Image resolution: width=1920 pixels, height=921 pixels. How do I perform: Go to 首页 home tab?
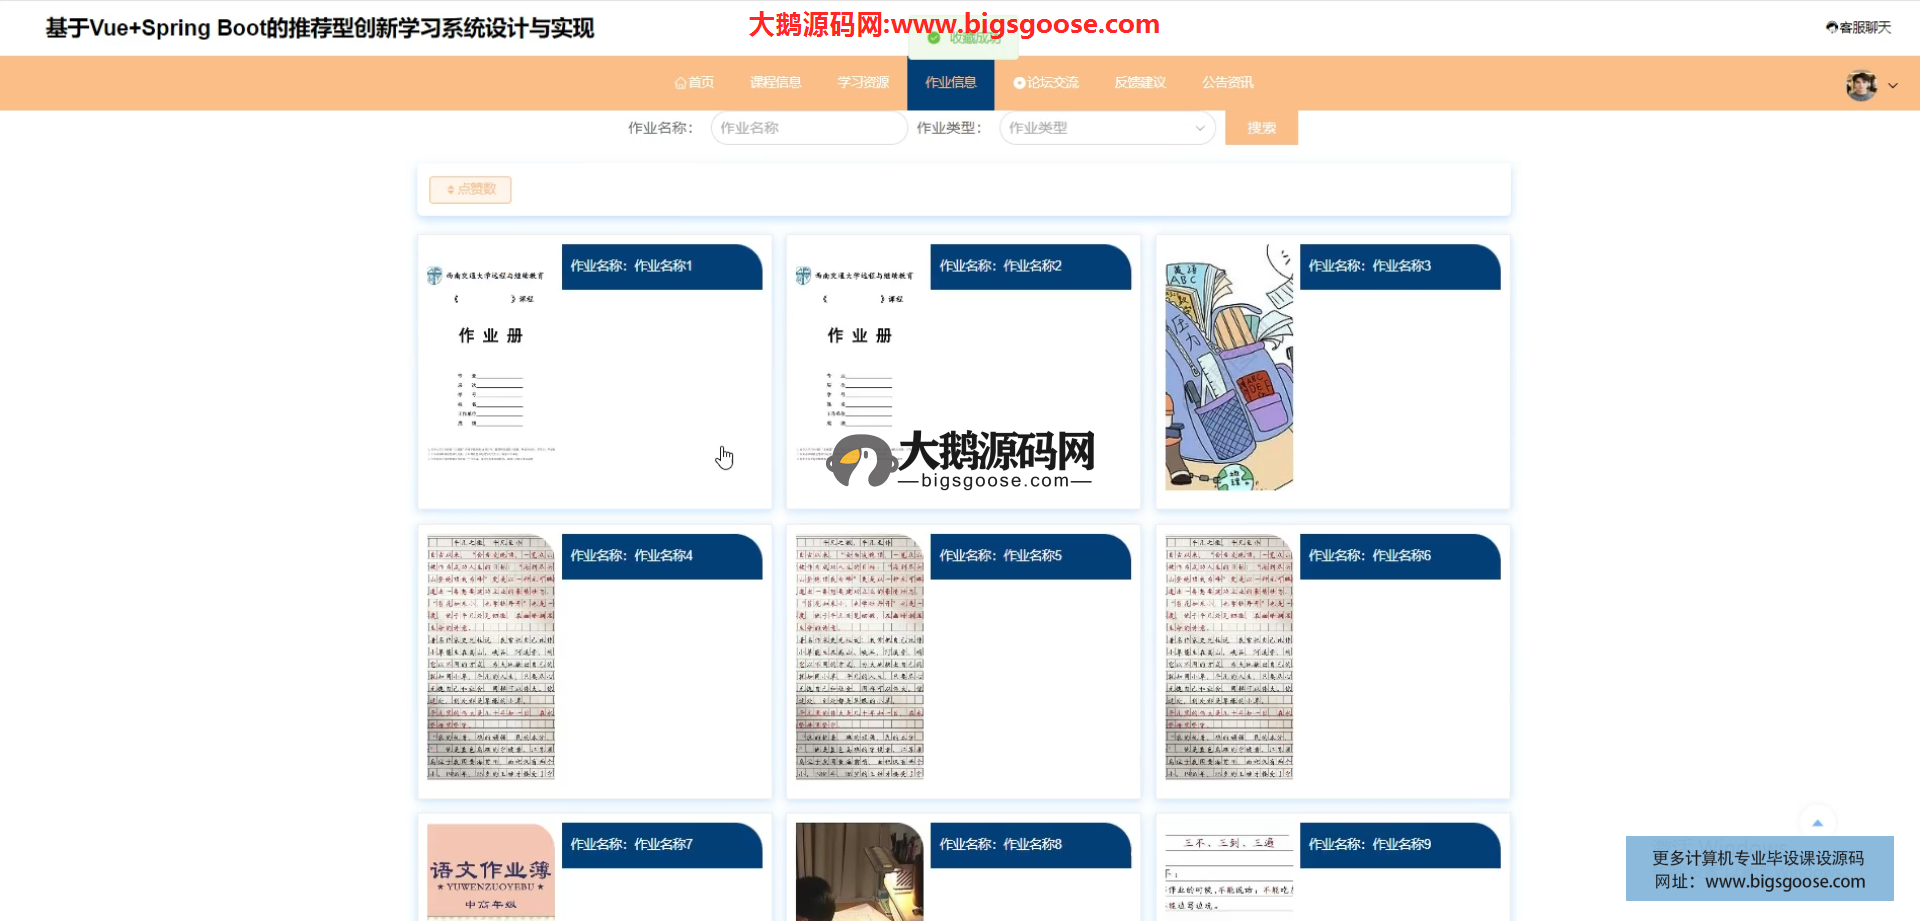695,83
